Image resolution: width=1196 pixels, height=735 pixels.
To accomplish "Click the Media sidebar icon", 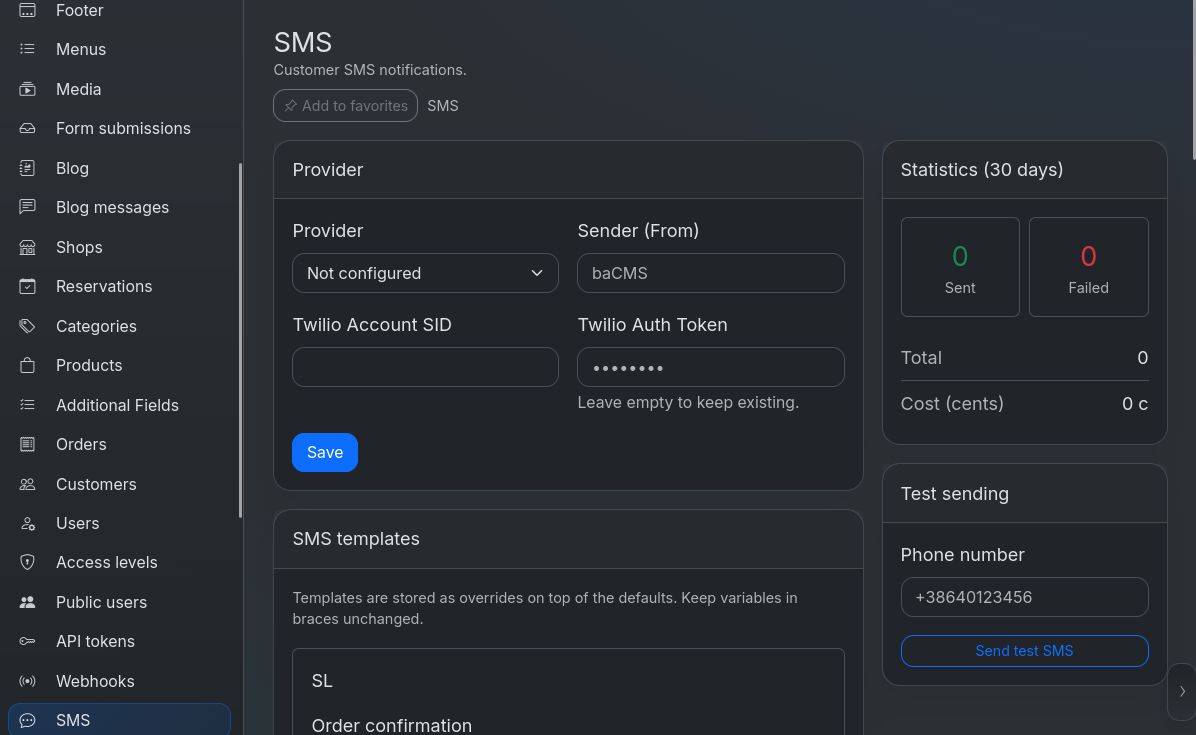I will (27, 89).
